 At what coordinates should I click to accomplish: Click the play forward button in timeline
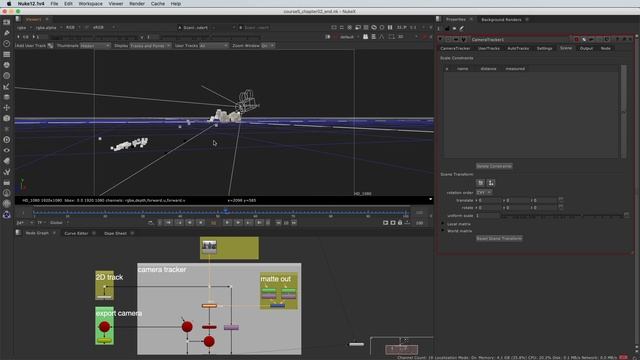coord(227,222)
